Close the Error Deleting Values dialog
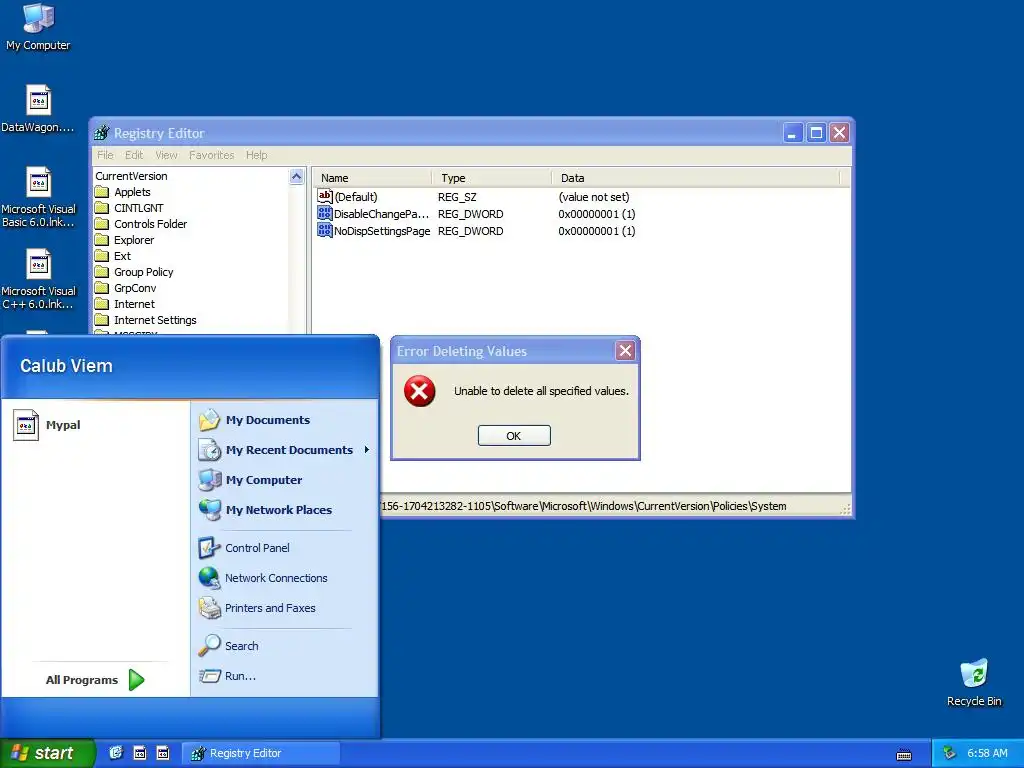The width and height of the screenshot is (1024, 768). coord(625,351)
